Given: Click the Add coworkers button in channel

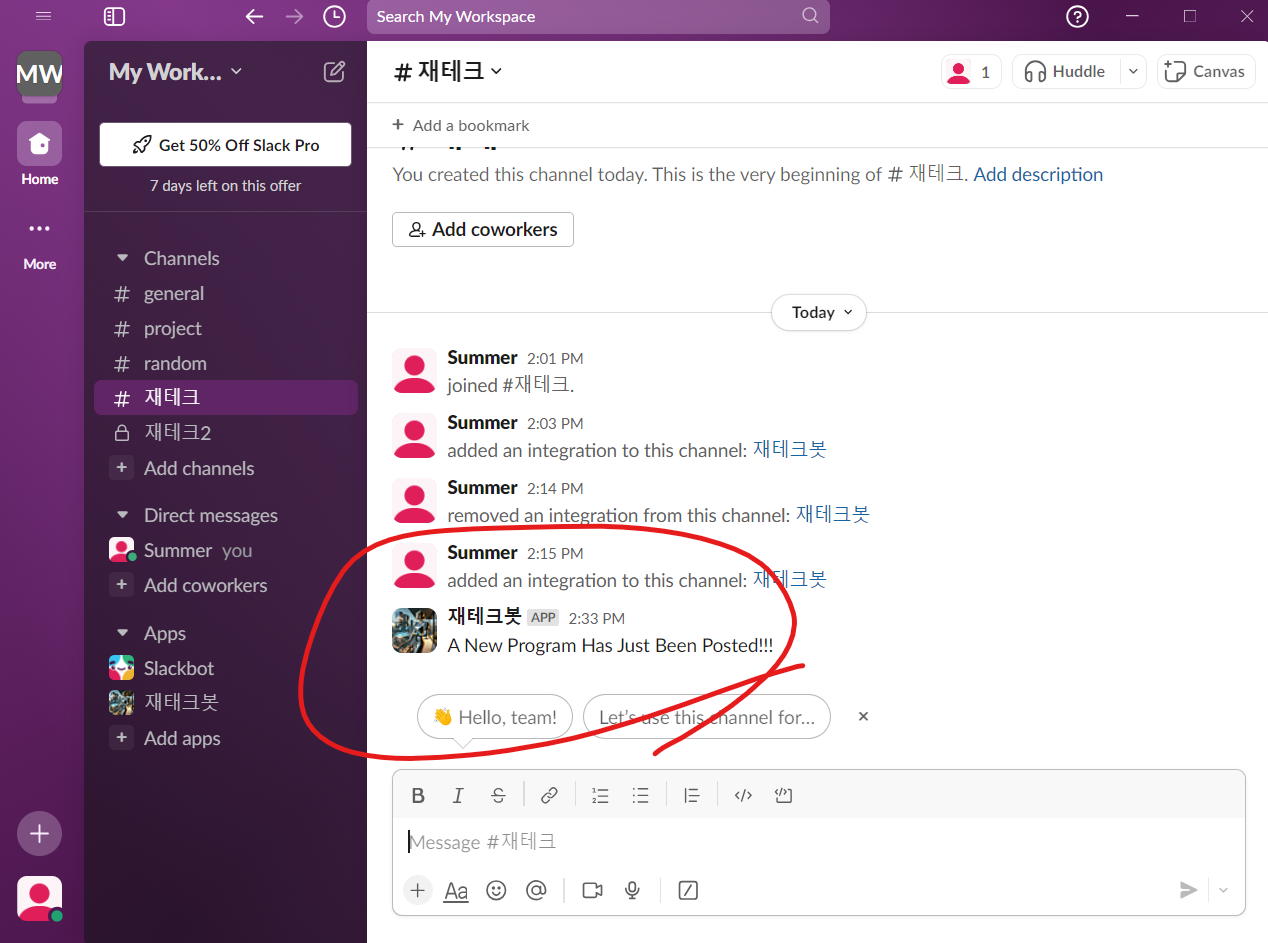Looking at the screenshot, I should (483, 229).
